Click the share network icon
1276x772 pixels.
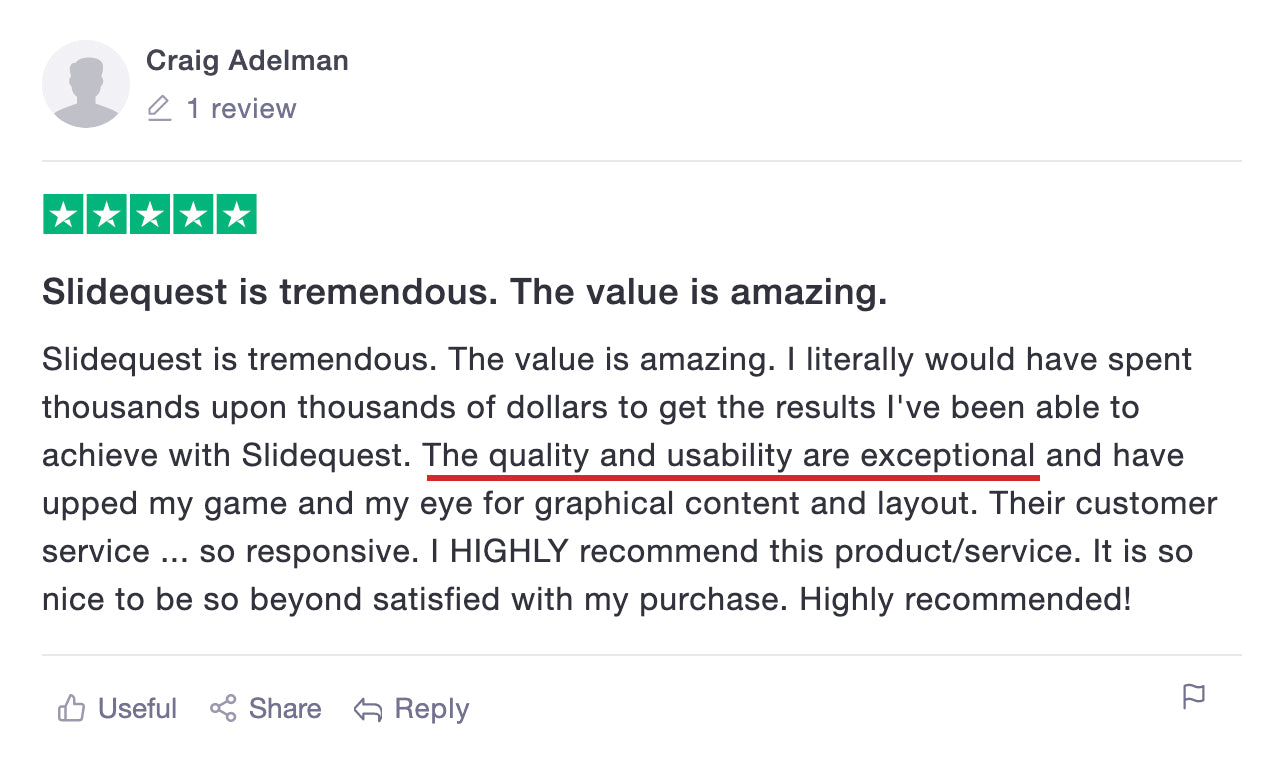[x=223, y=709]
